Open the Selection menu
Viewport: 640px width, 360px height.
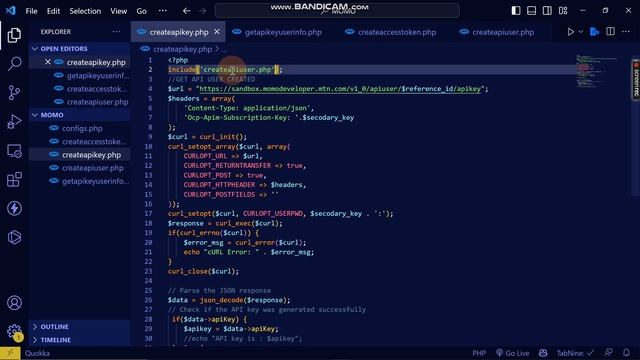[85, 11]
